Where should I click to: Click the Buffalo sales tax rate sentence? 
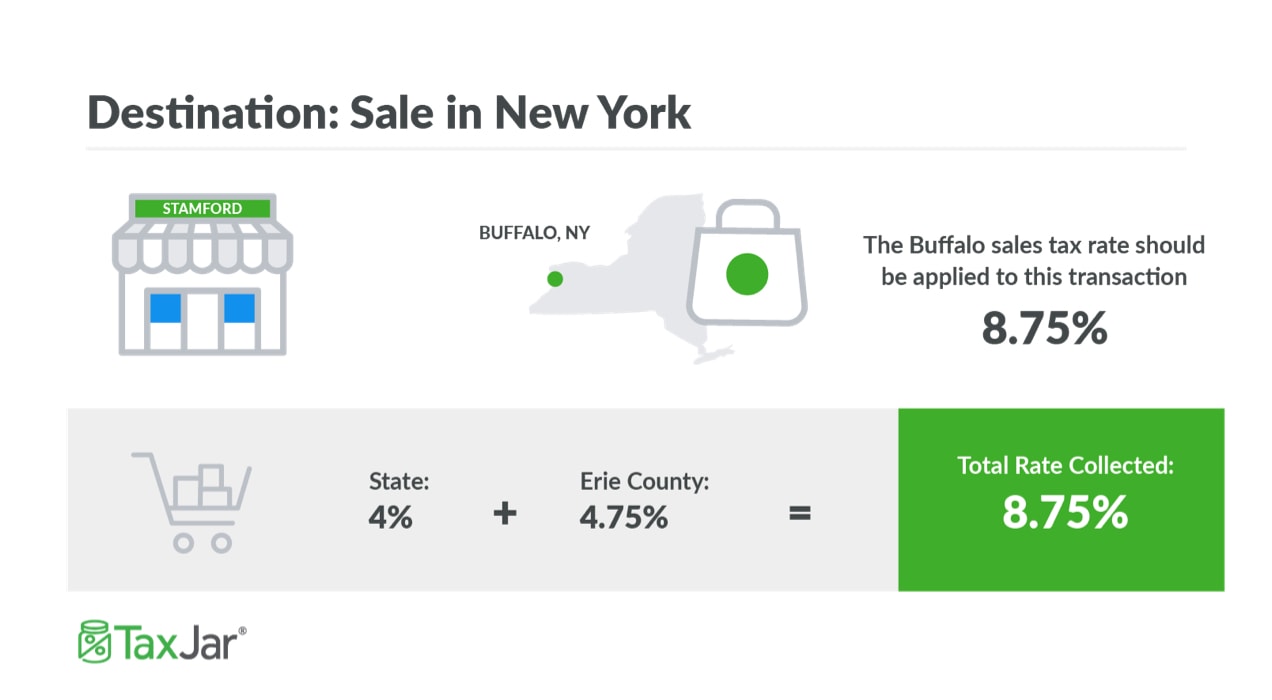tap(1034, 260)
